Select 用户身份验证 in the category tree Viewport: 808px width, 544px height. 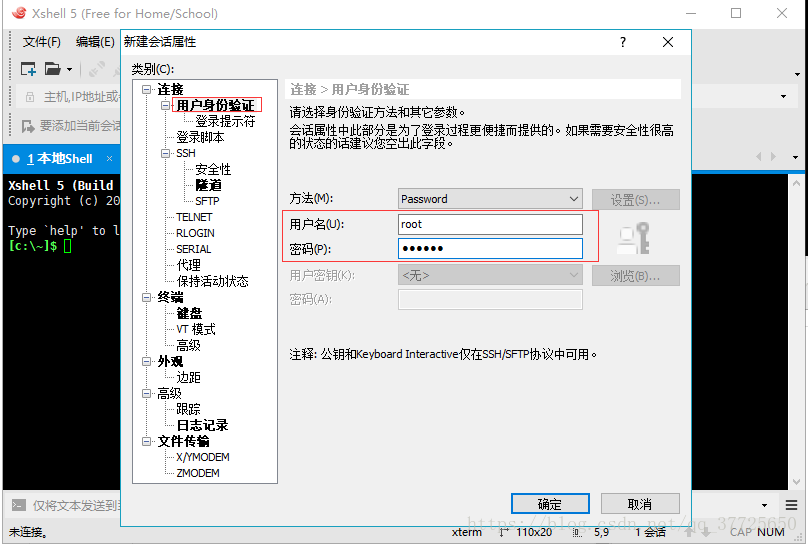(x=216, y=105)
